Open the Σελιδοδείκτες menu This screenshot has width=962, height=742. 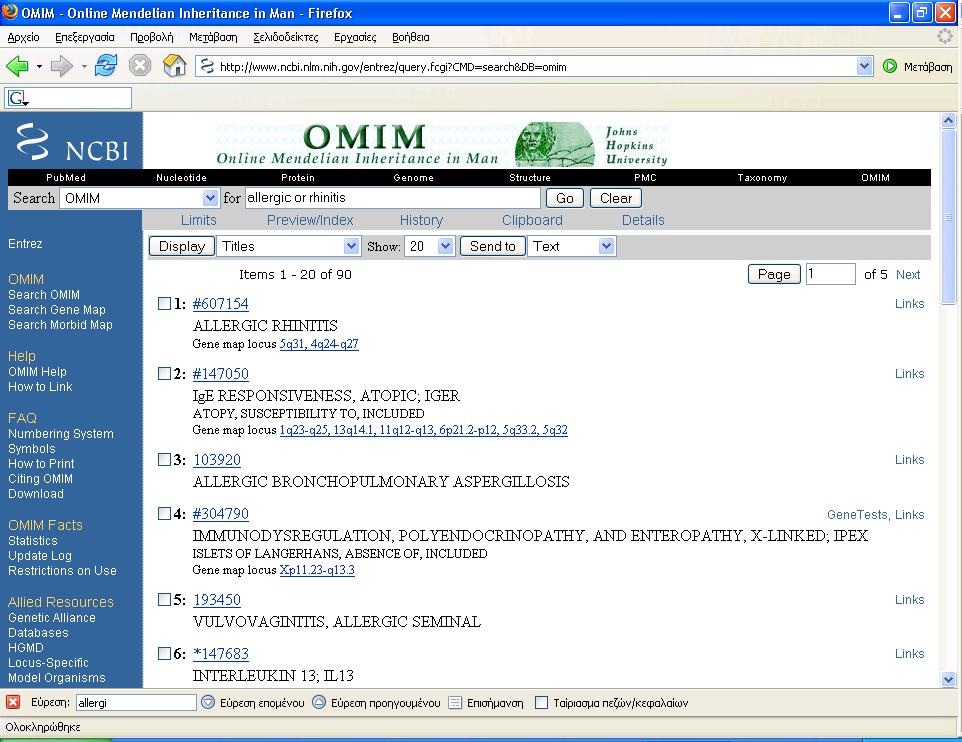(286, 37)
